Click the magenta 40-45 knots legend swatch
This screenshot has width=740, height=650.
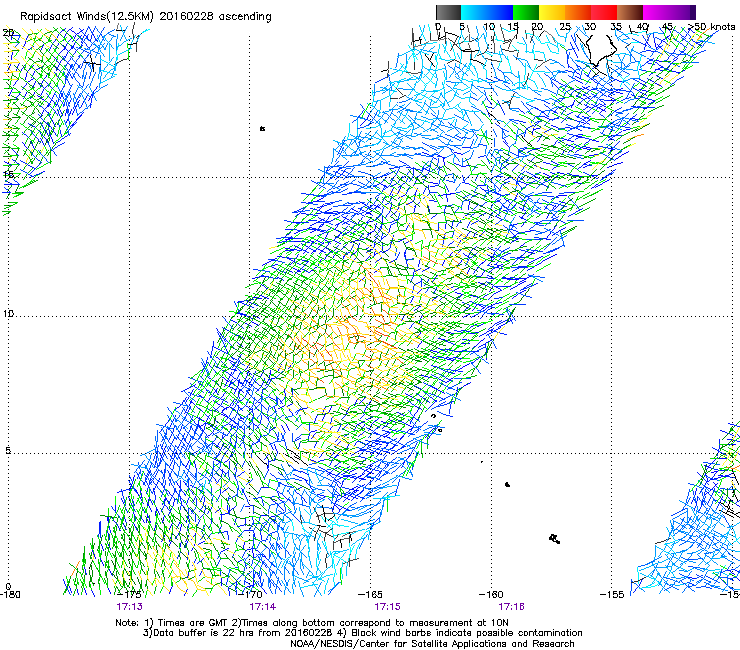tap(656, 12)
